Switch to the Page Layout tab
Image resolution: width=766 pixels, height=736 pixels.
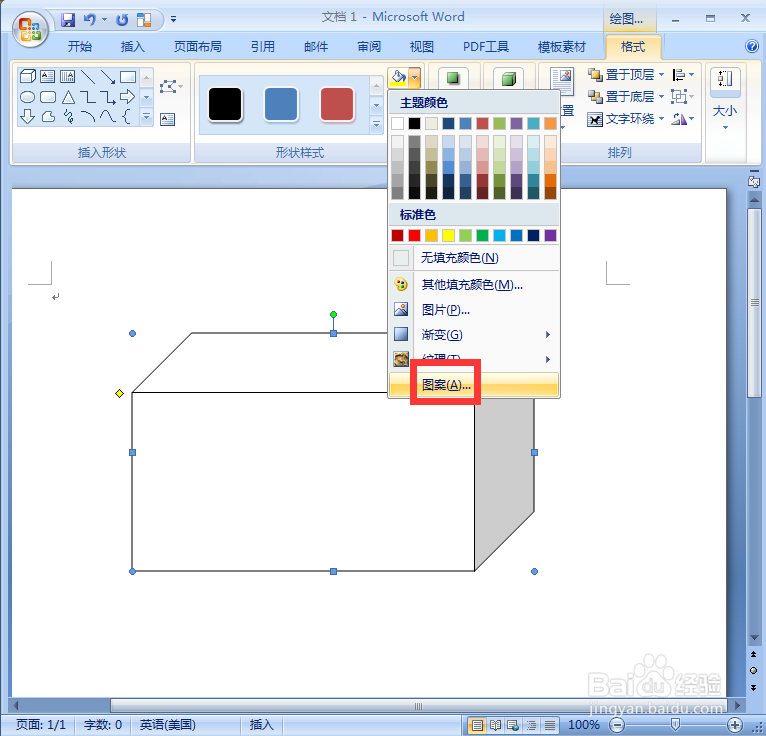coord(198,47)
